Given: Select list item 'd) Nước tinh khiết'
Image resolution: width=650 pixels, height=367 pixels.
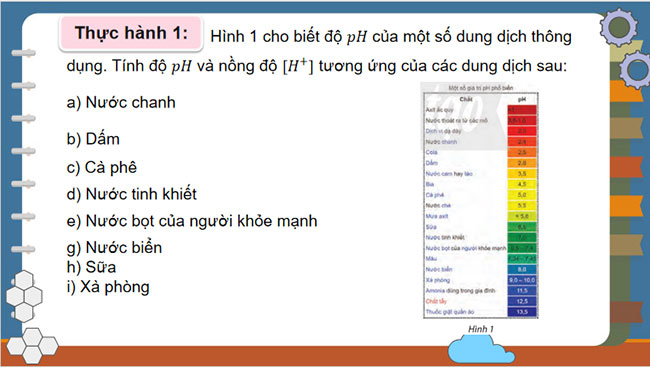Looking at the screenshot, I should pyautogui.click(x=131, y=194).
